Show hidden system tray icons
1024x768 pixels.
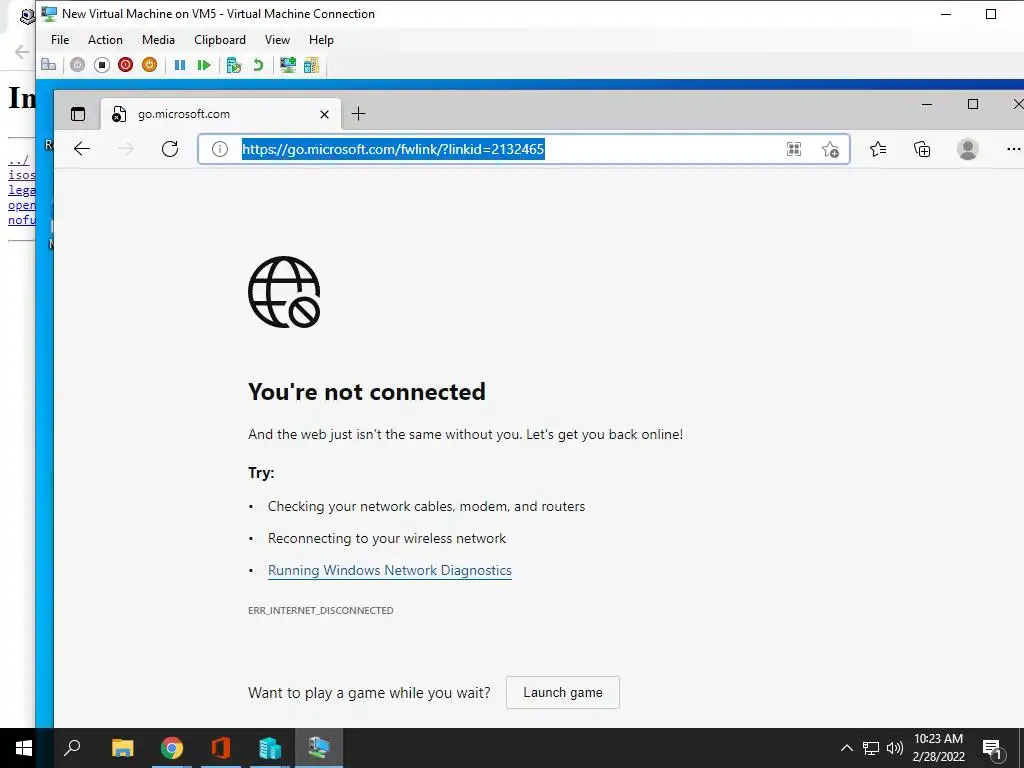pyautogui.click(x=846, y=748)
